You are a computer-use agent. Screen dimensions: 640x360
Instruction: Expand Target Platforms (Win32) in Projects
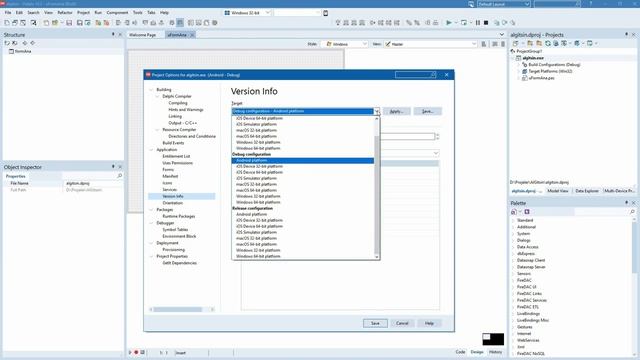pyautogui.click(x=519, y=71)
